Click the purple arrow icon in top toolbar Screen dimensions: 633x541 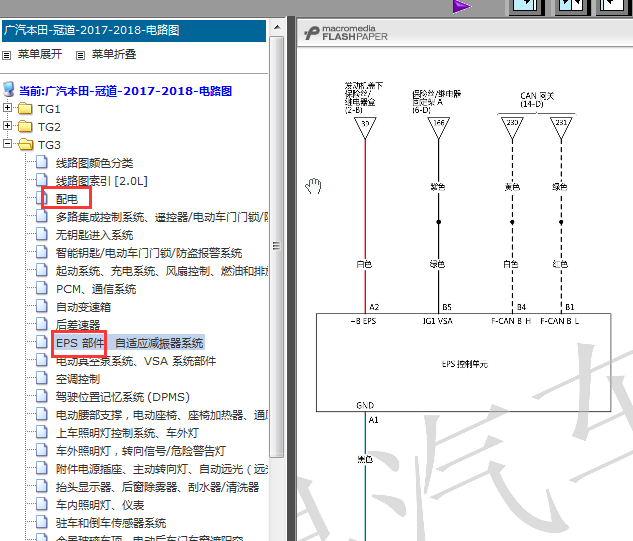pyautogui.click(x=462, y=6)
